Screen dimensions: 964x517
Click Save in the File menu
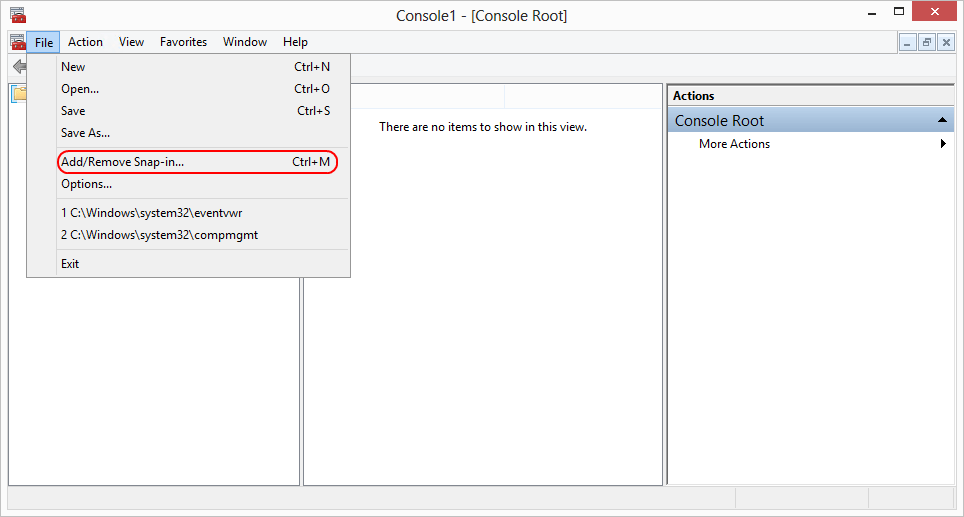tap(73, 111)
